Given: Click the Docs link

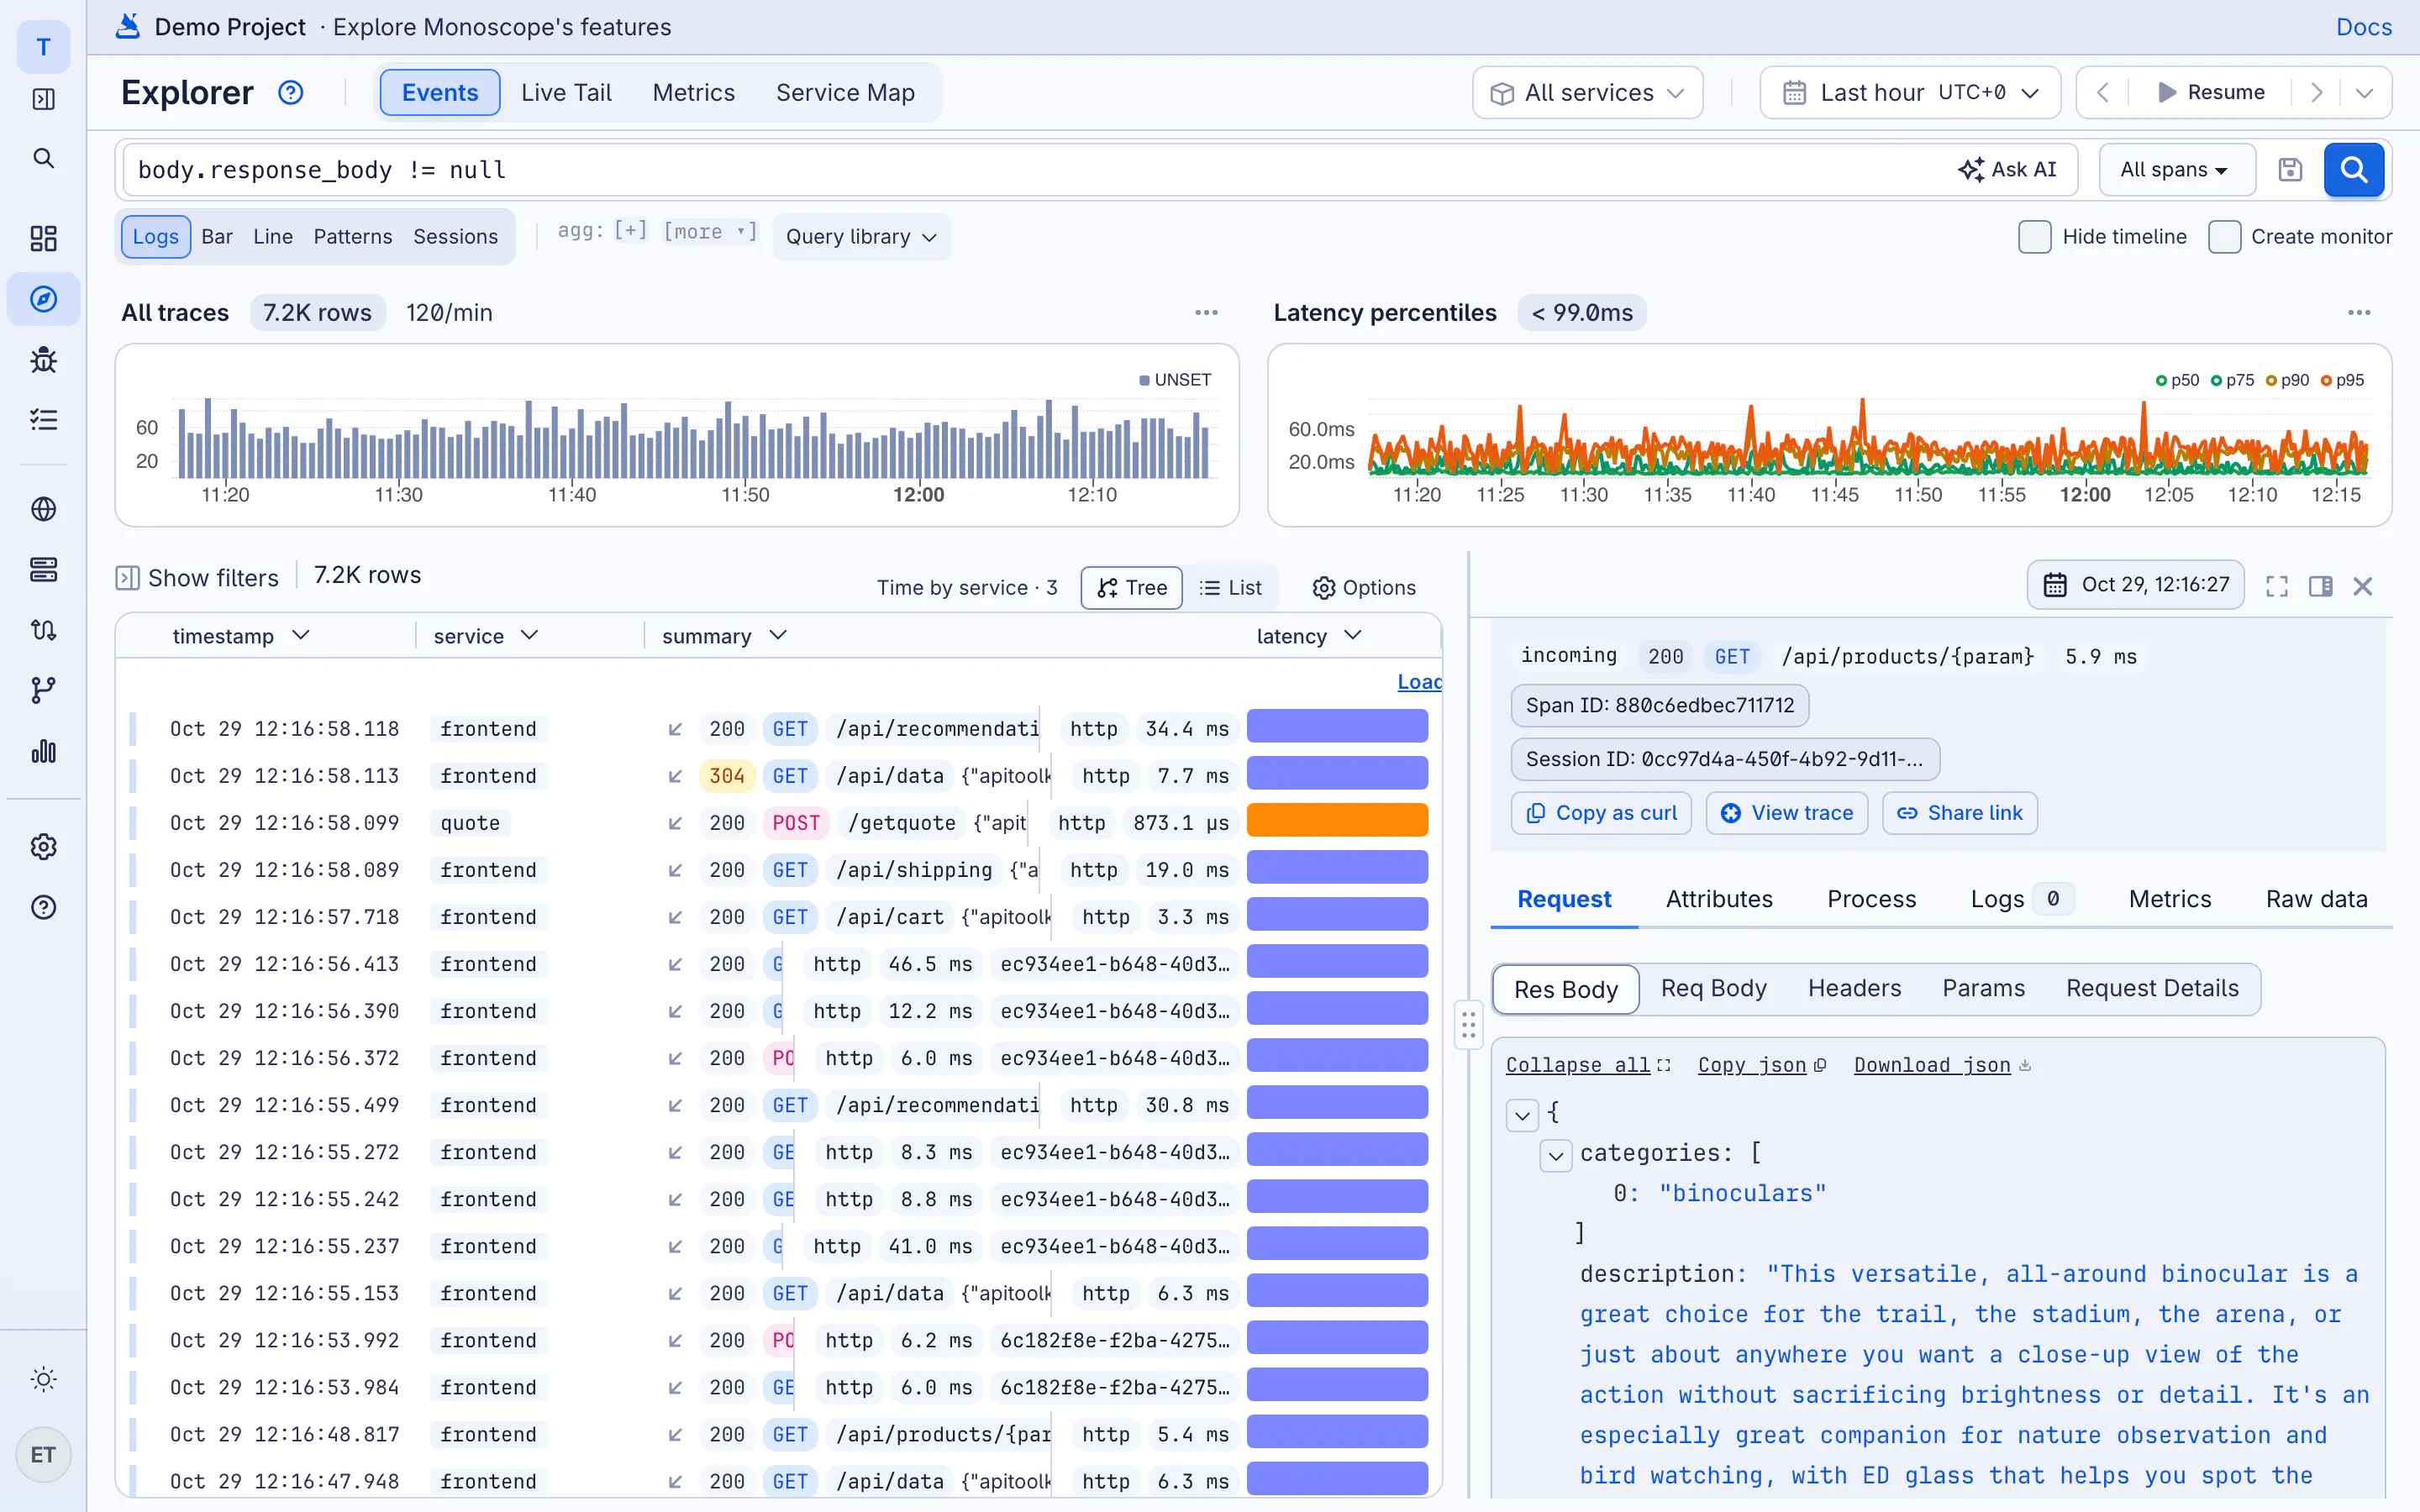Looking at the screenshot, I should 2364,27.
